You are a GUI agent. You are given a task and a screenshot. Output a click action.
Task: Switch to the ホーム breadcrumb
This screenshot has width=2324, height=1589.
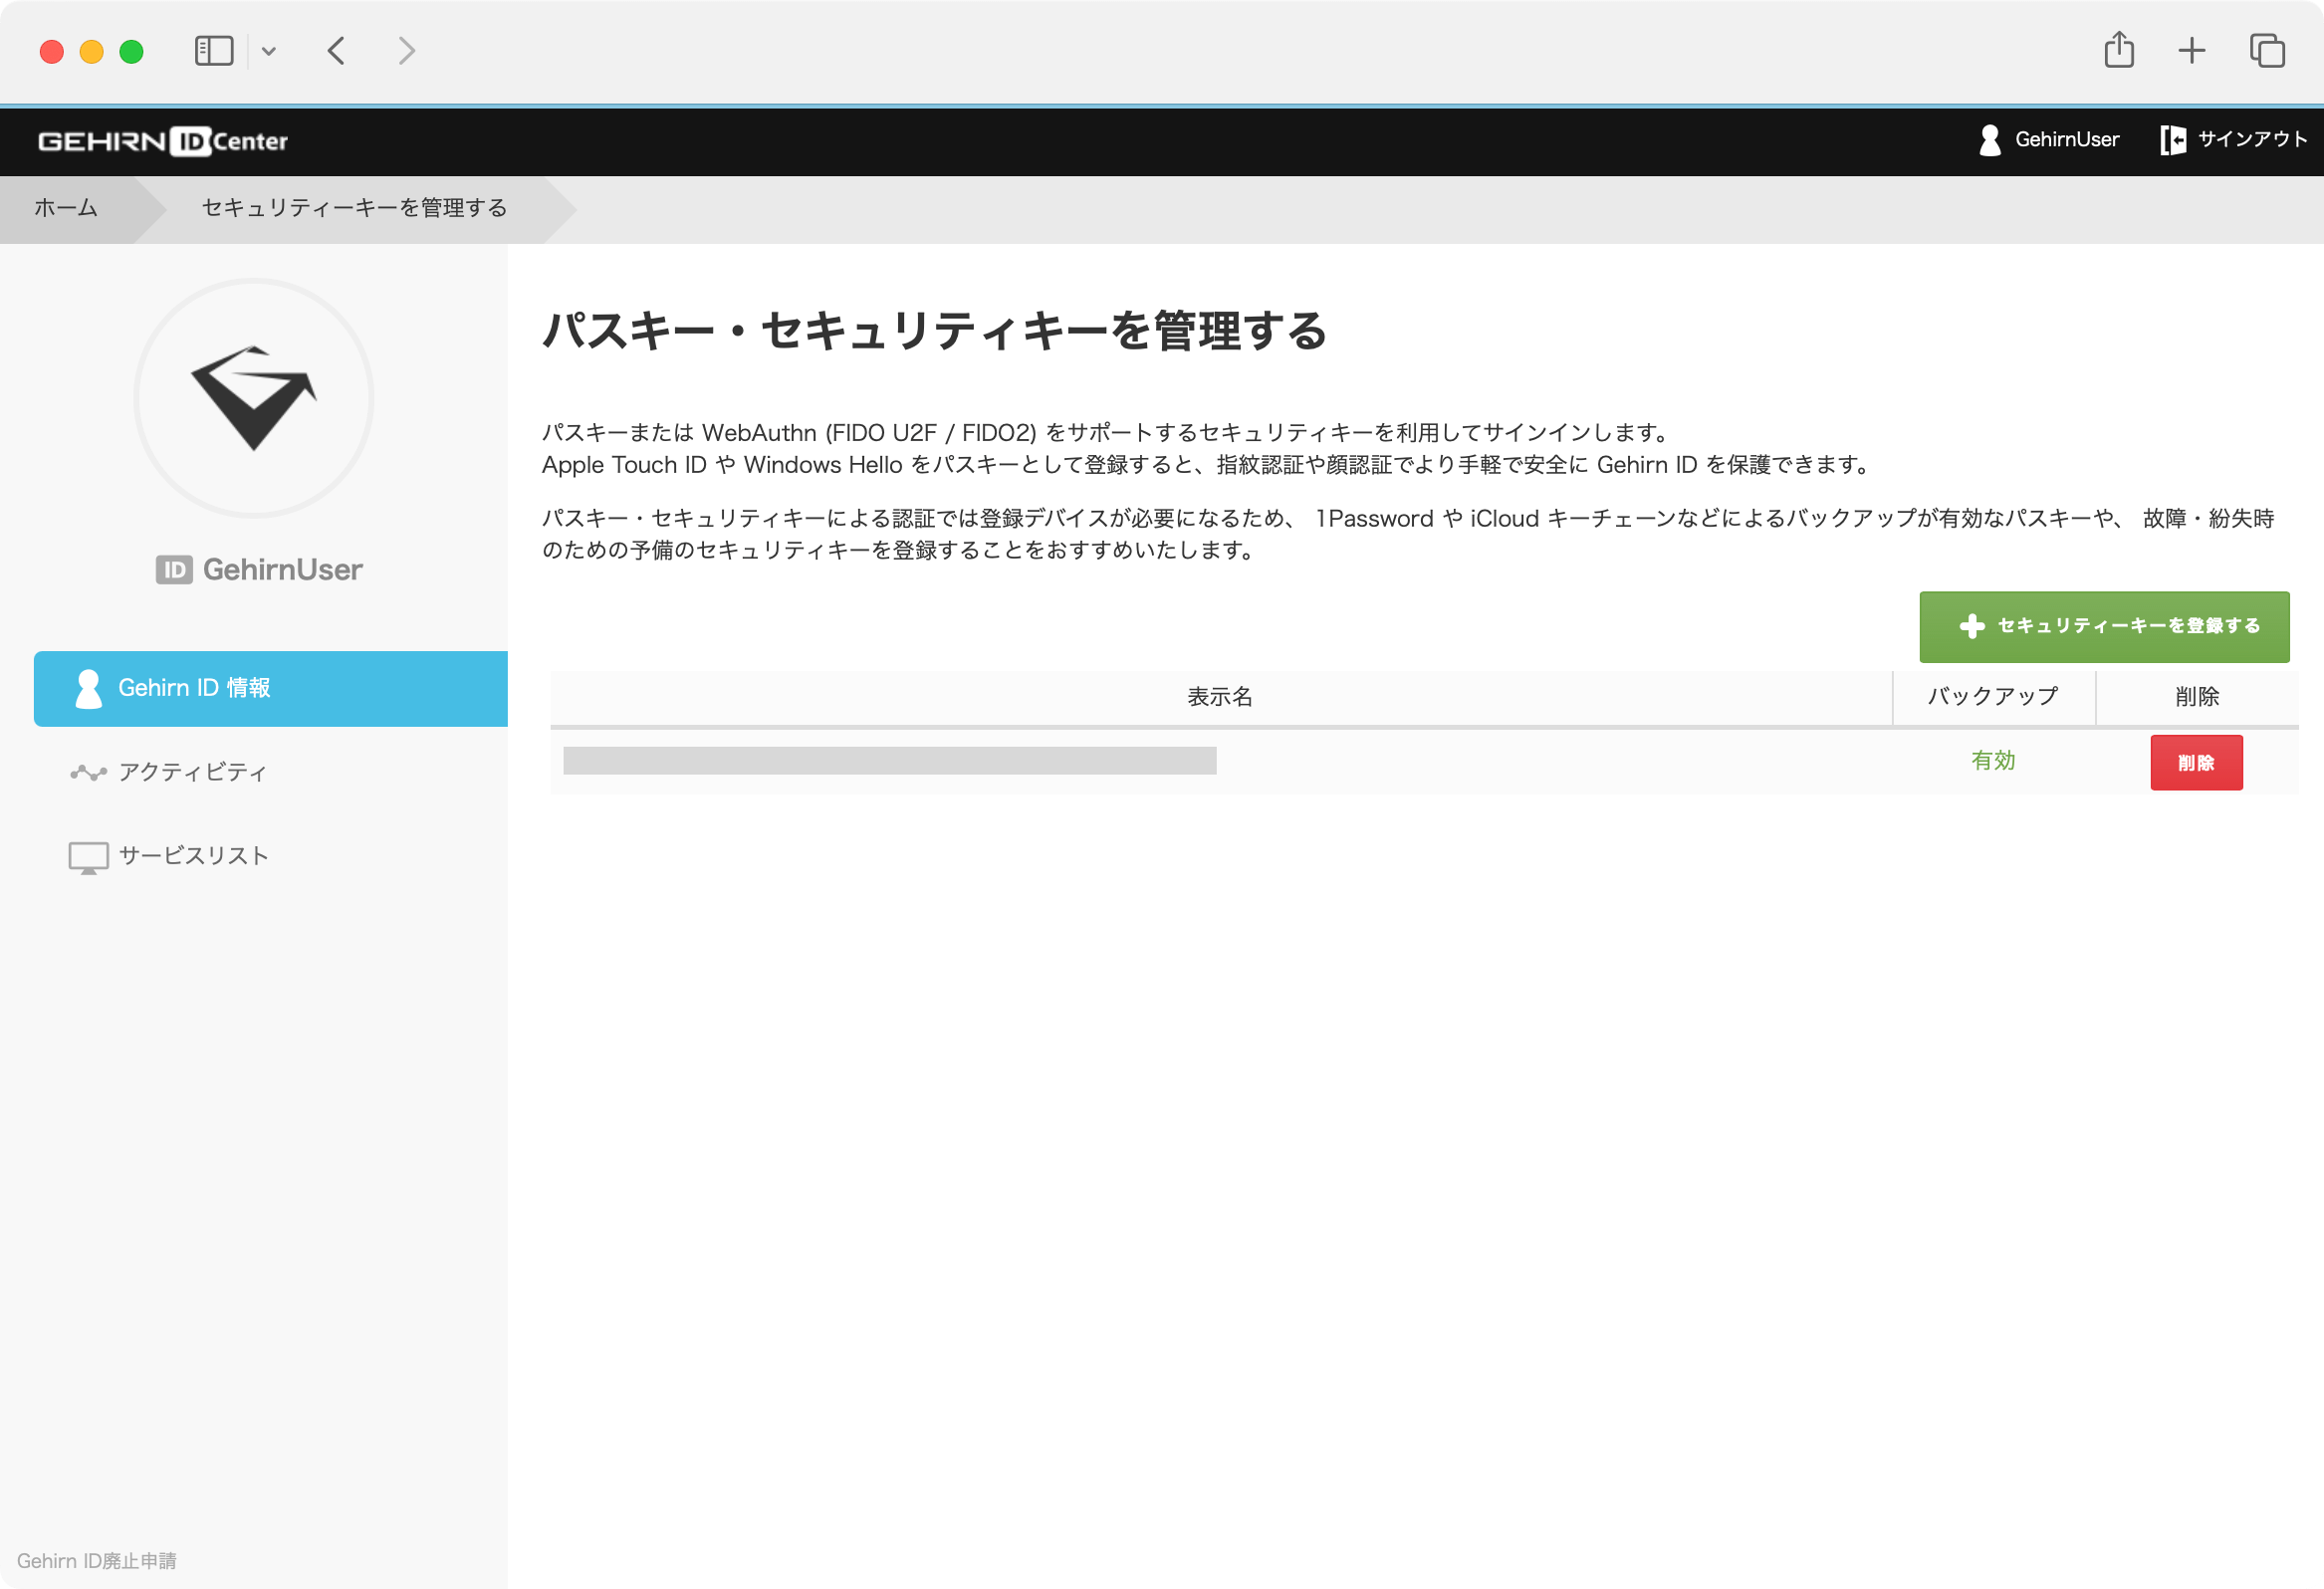coord(65,209)
